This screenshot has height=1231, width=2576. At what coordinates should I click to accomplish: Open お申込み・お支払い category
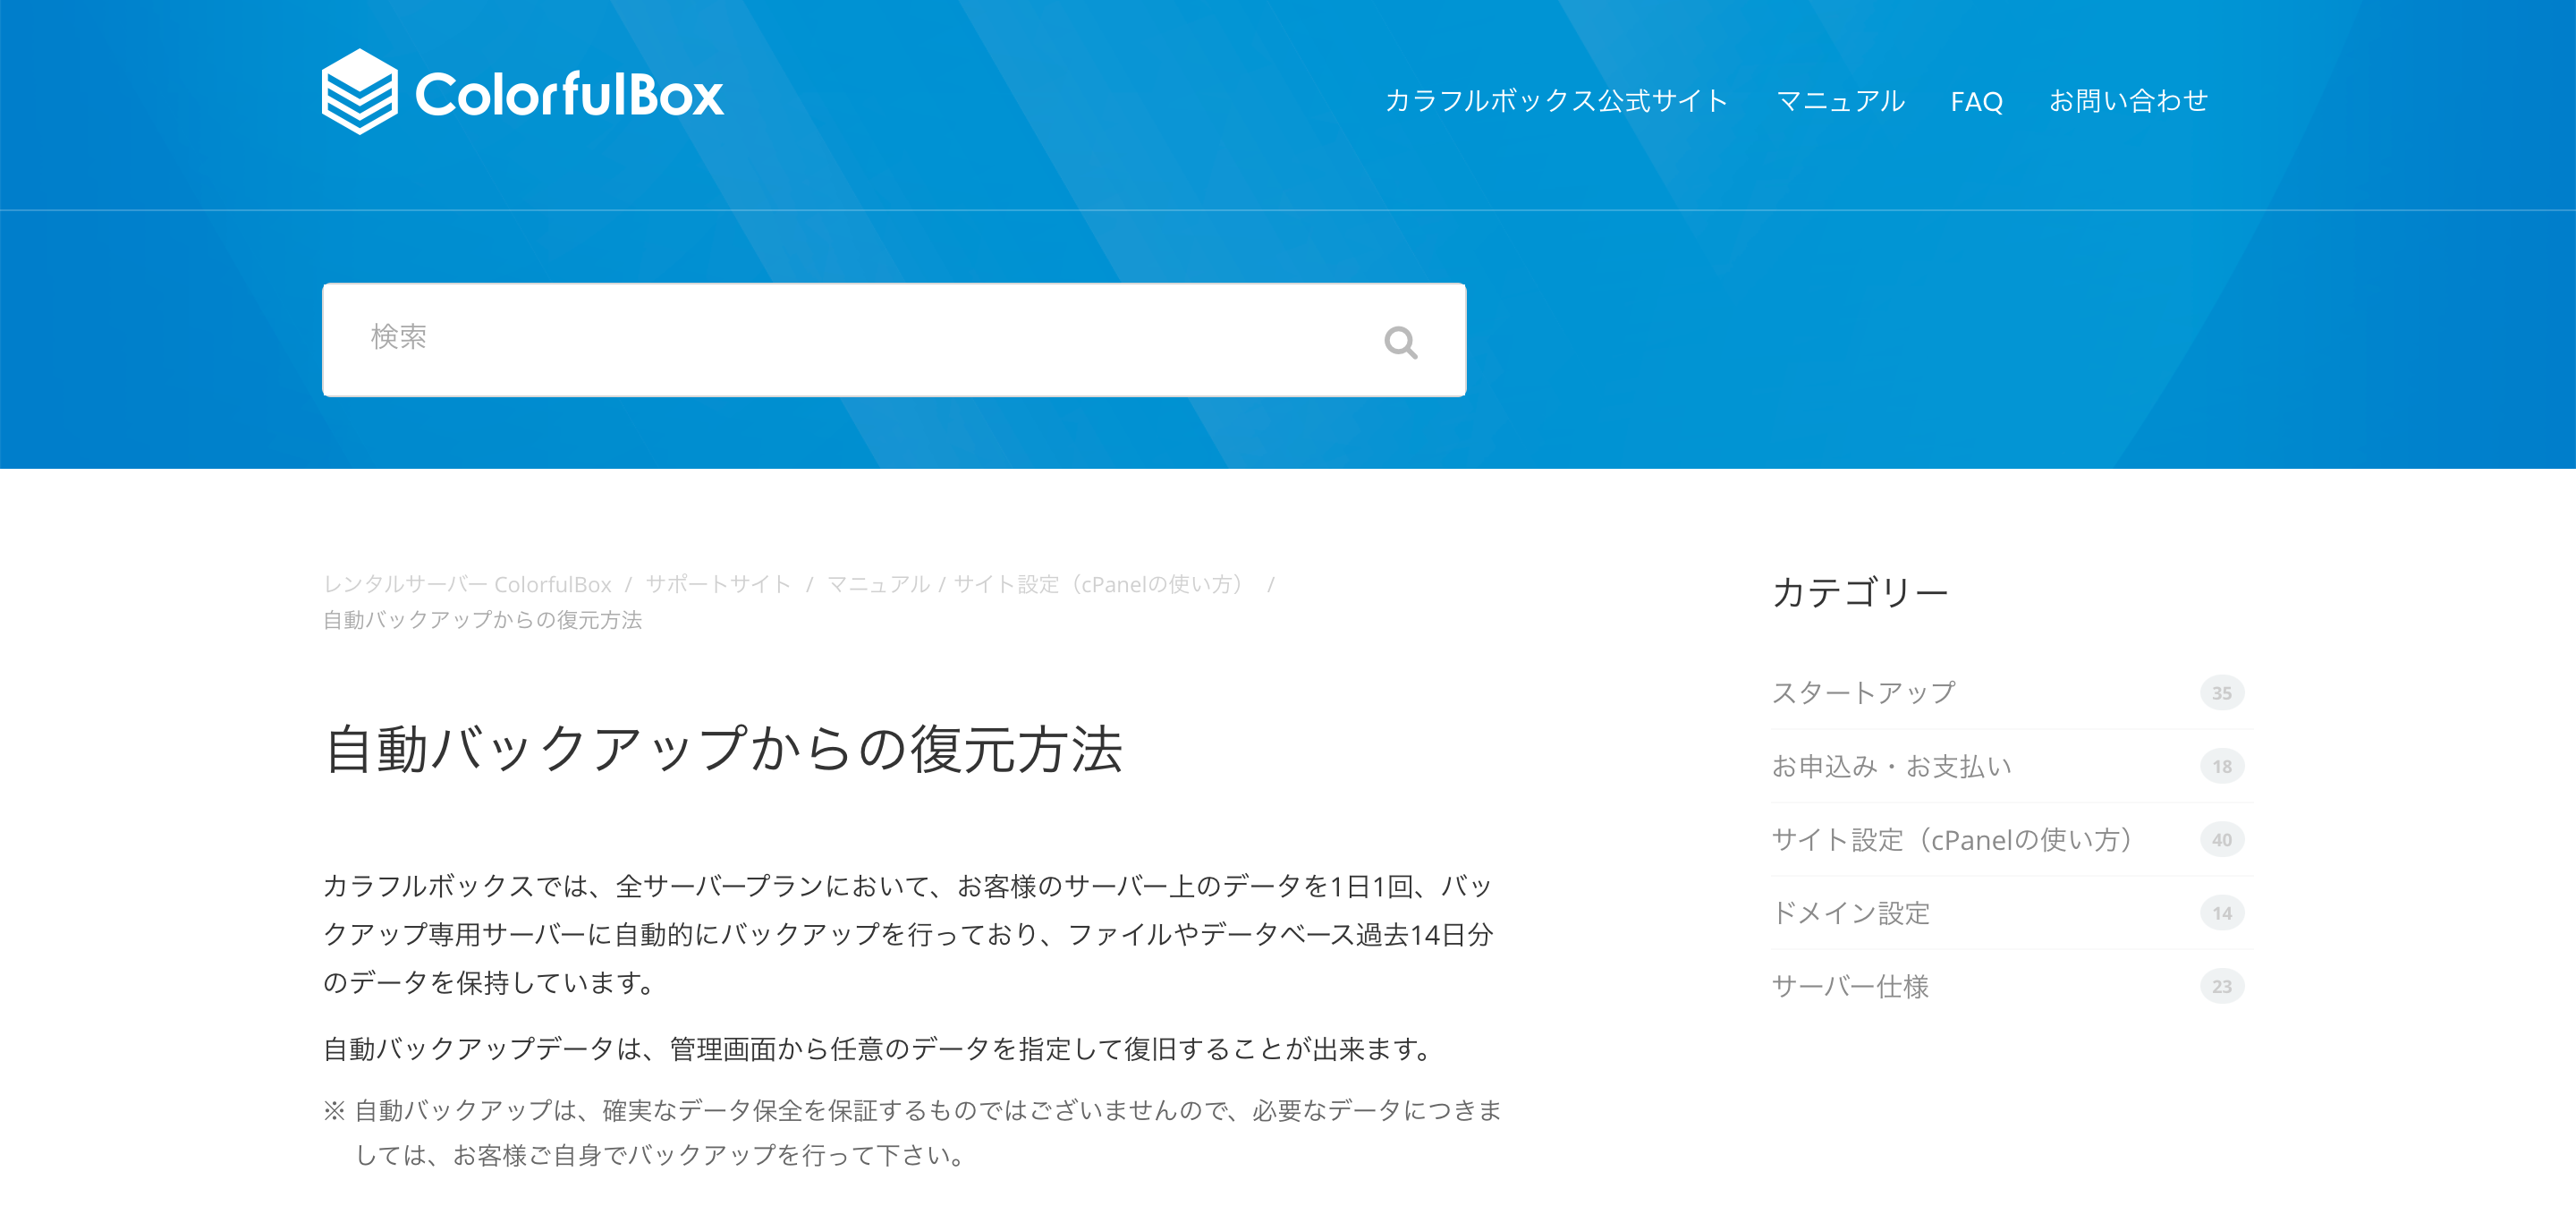click(x=1891, y=766)
